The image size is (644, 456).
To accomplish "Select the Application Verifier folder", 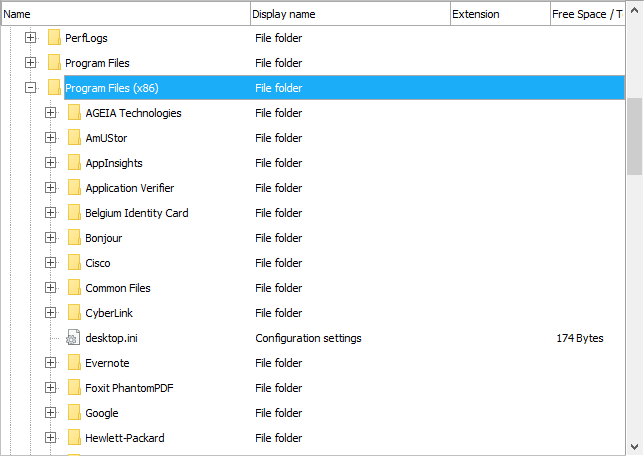I will 130,188.
